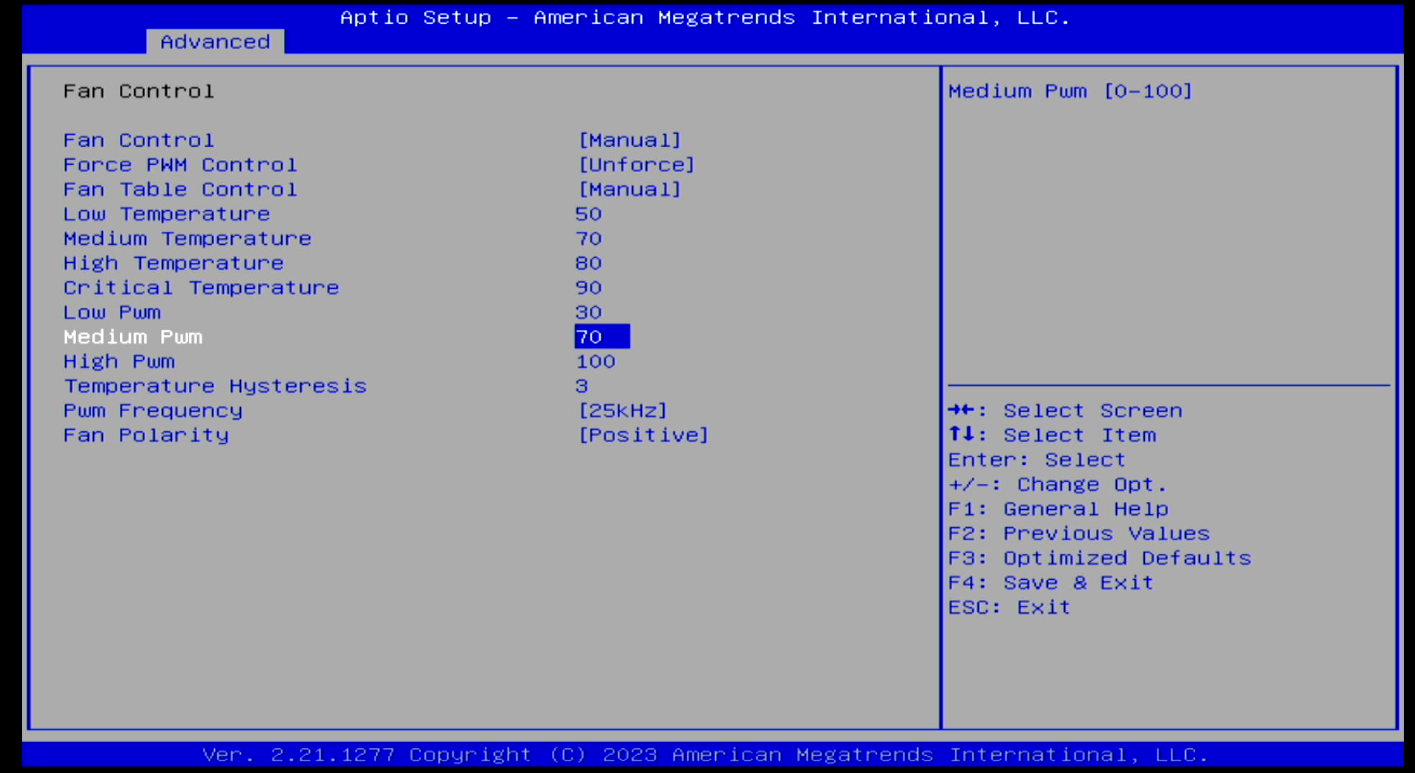Click the Critical Temperature label

point(201,288)
